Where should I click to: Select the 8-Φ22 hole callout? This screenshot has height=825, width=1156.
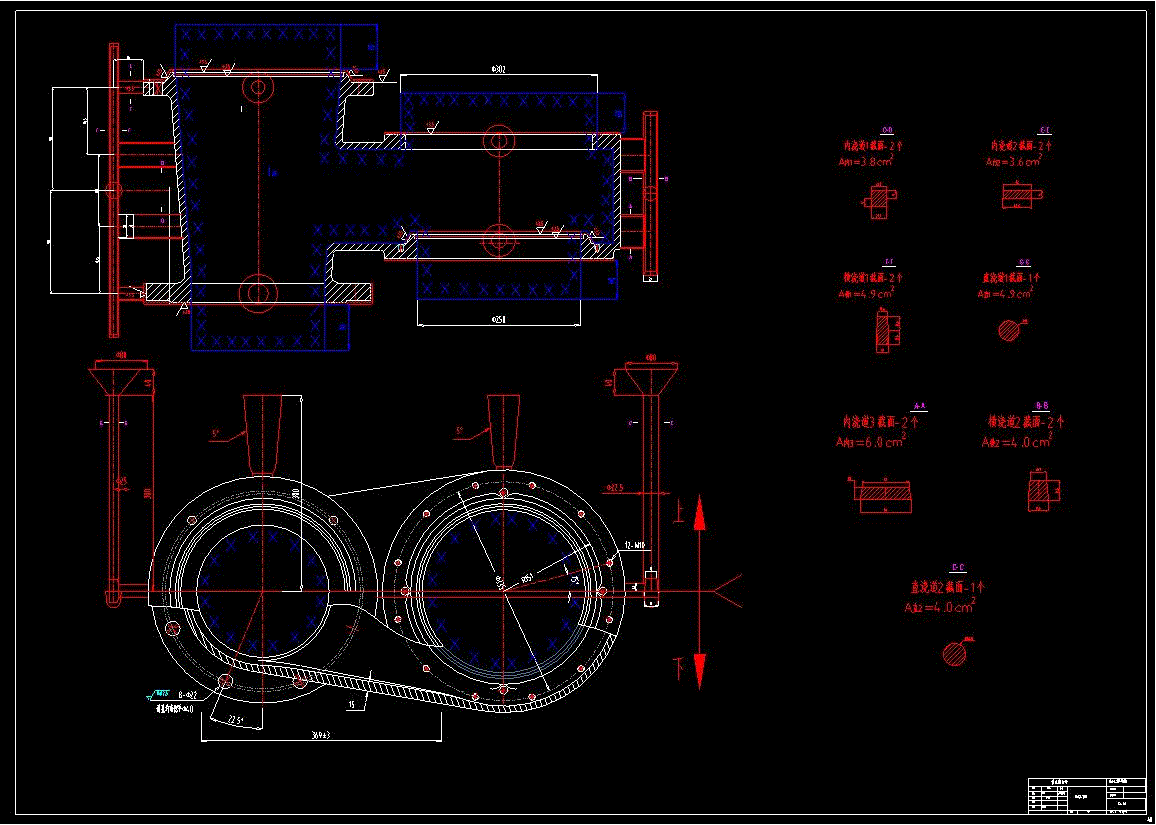189,695
